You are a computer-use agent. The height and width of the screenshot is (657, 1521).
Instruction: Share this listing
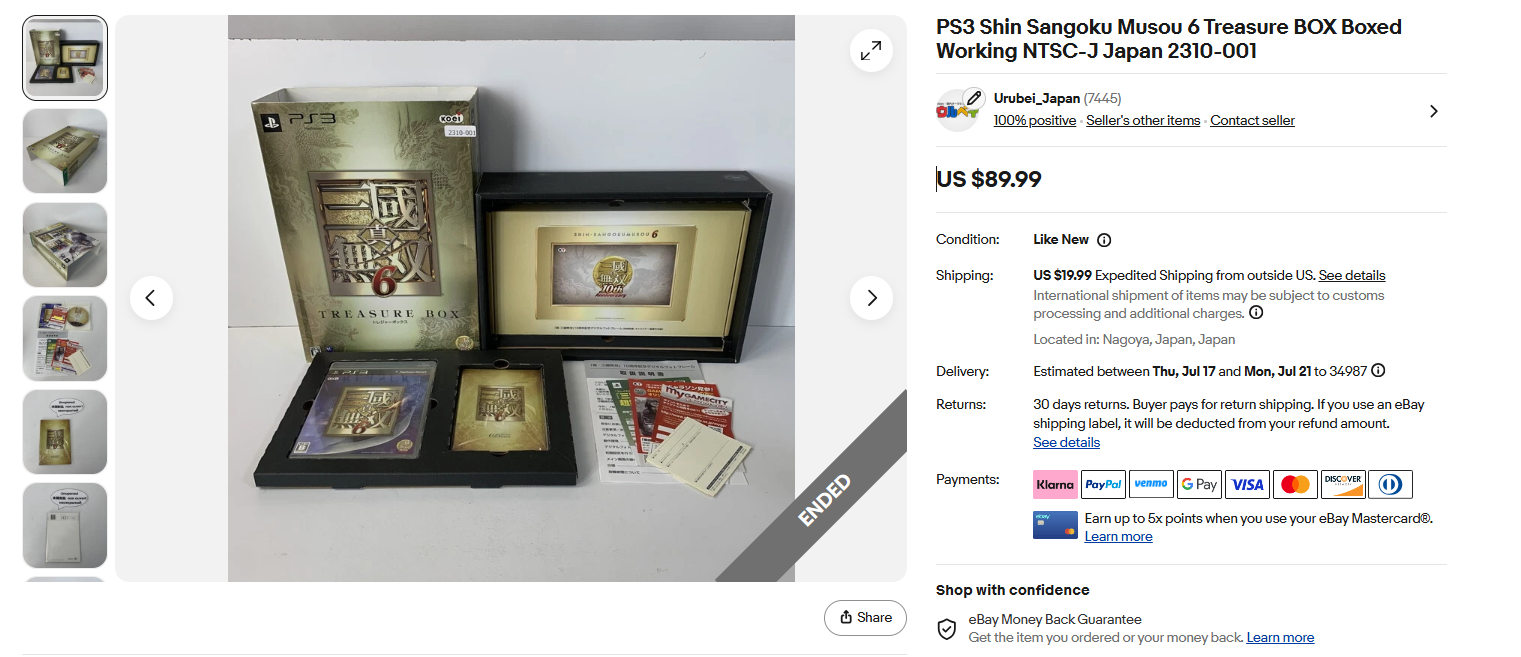(865, 617)
